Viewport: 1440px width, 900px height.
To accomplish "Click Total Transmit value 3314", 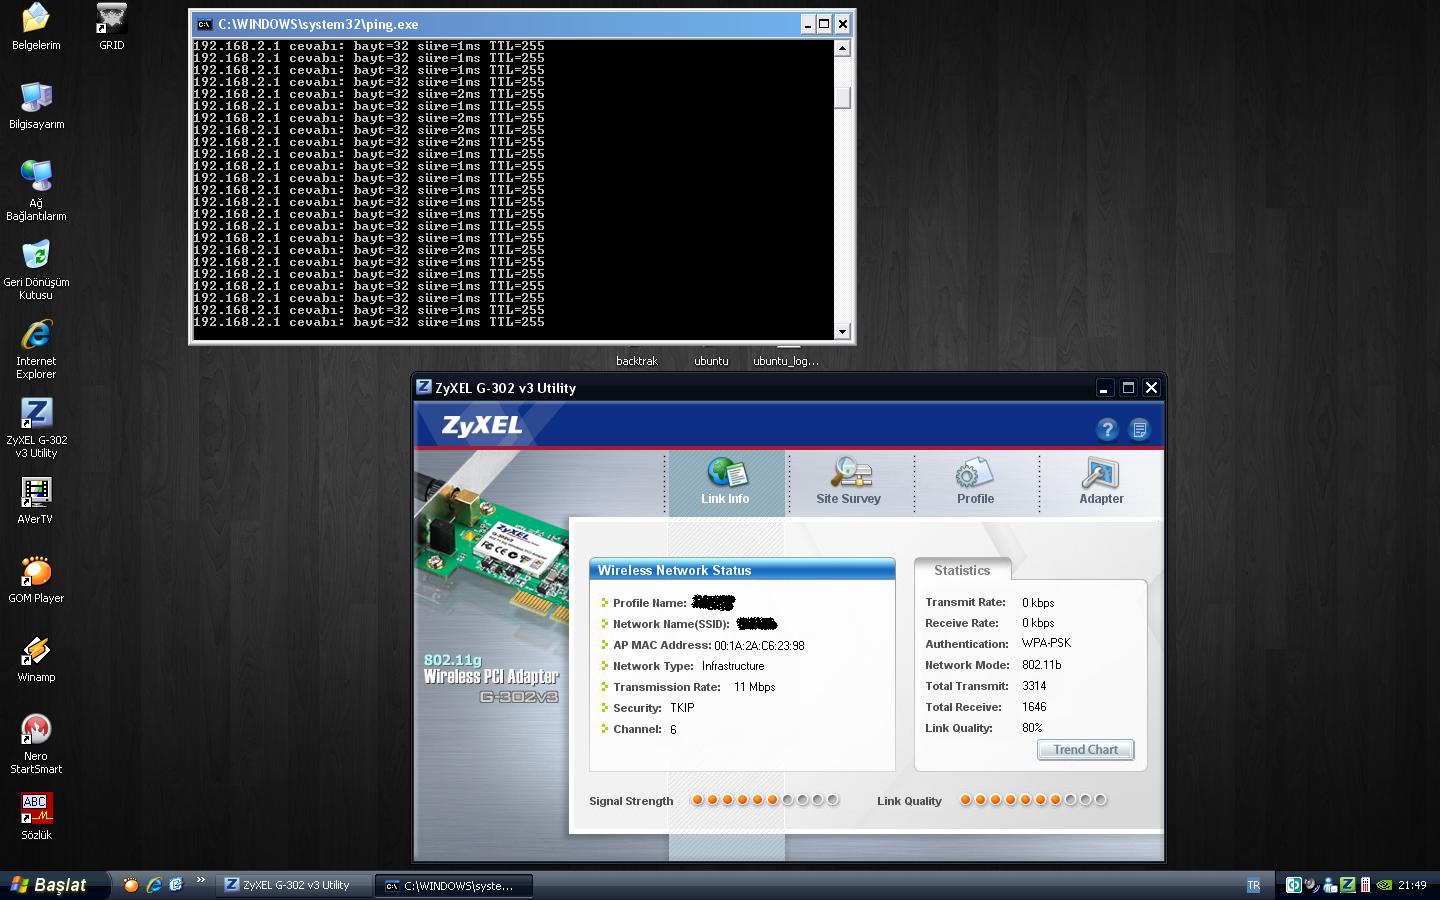I will 1034,686.
